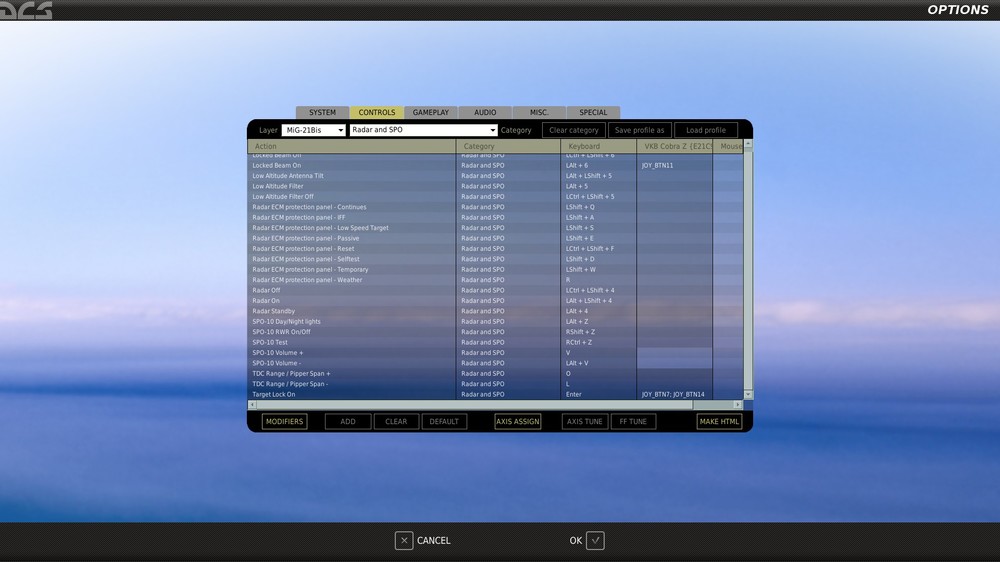The image size is (1000, 562).
Task: Confirm settings with OK
Action: pyautogui.click(x=587, y=540)
